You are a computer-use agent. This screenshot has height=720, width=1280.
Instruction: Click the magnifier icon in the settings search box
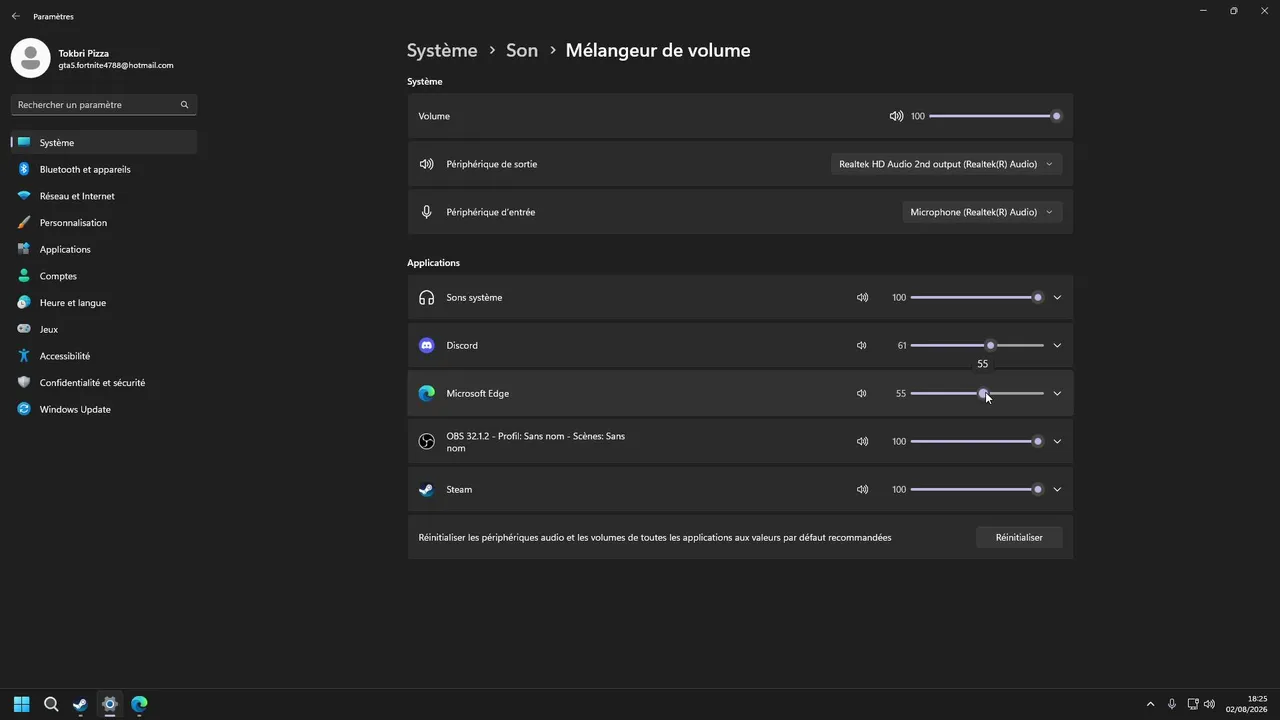184,105
